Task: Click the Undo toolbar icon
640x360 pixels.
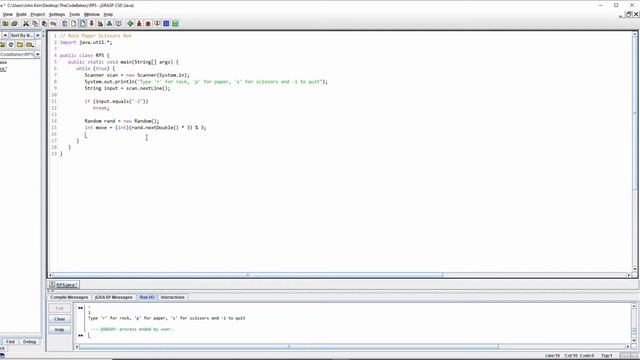Action: (53, 24)
